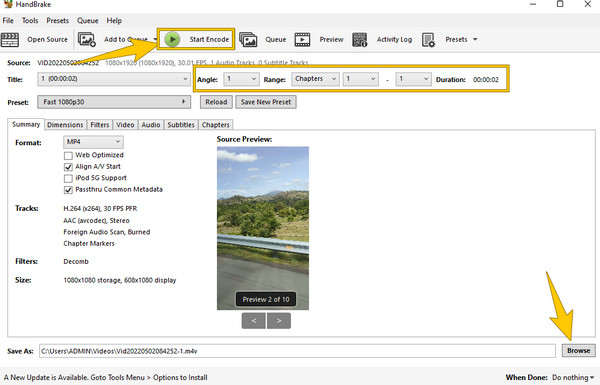
Task: Switch to the Summary tab
Action: [x=26, y=124]
